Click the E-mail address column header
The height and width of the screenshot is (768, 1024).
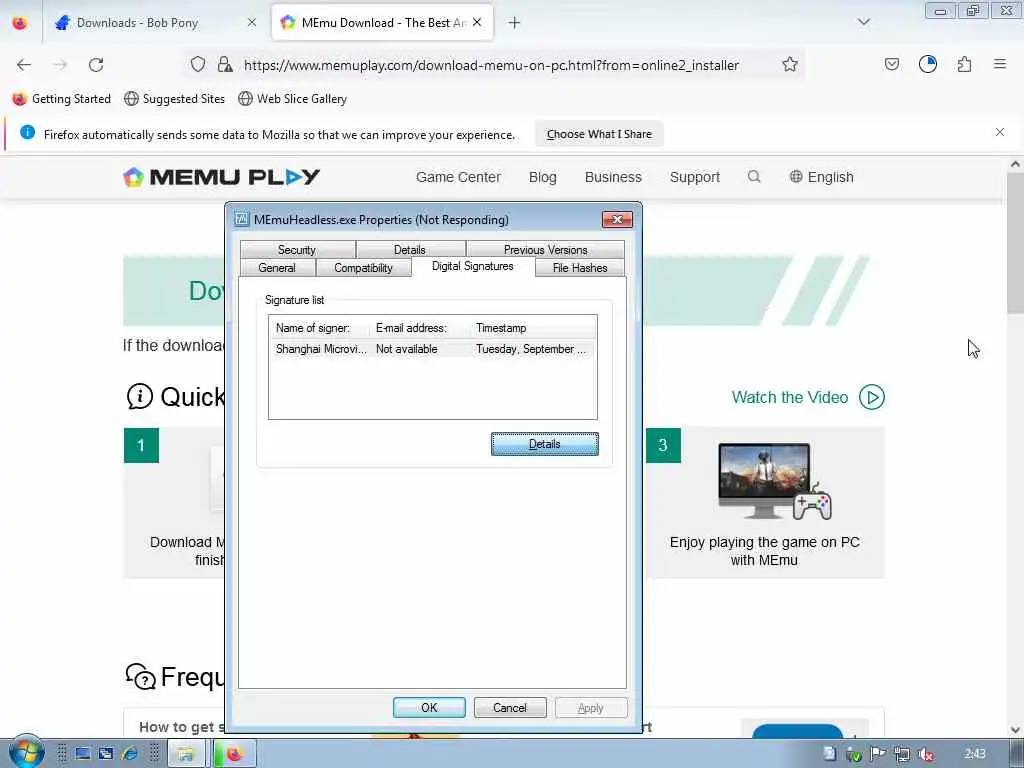(421, 328)
